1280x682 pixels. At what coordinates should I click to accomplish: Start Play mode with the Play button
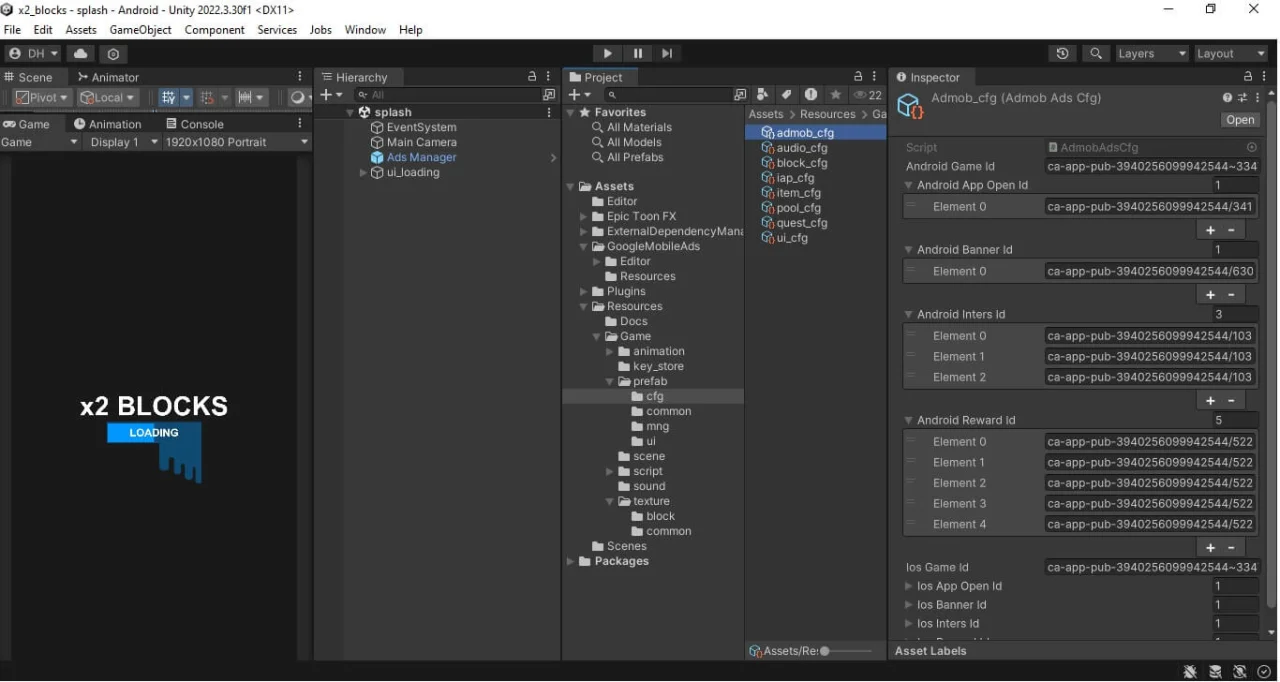(x=607, y=54)
